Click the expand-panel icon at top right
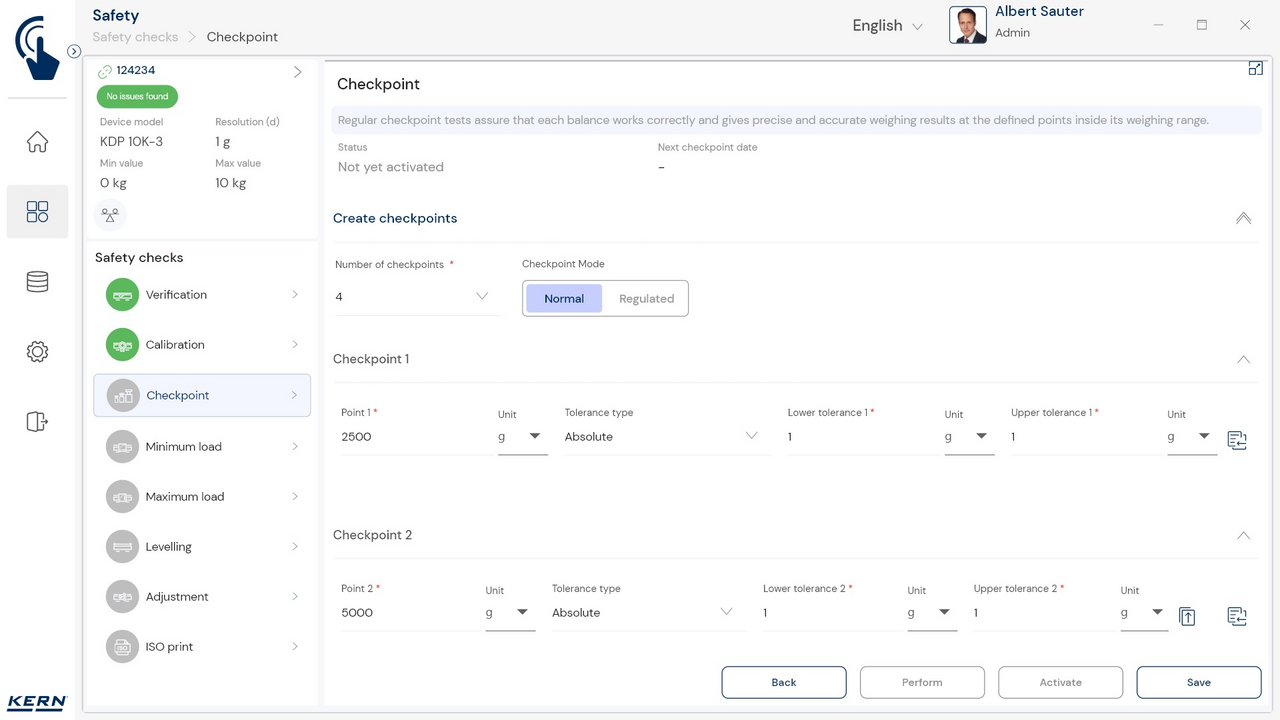The image size is (1280, 720). pos(1255,69)
